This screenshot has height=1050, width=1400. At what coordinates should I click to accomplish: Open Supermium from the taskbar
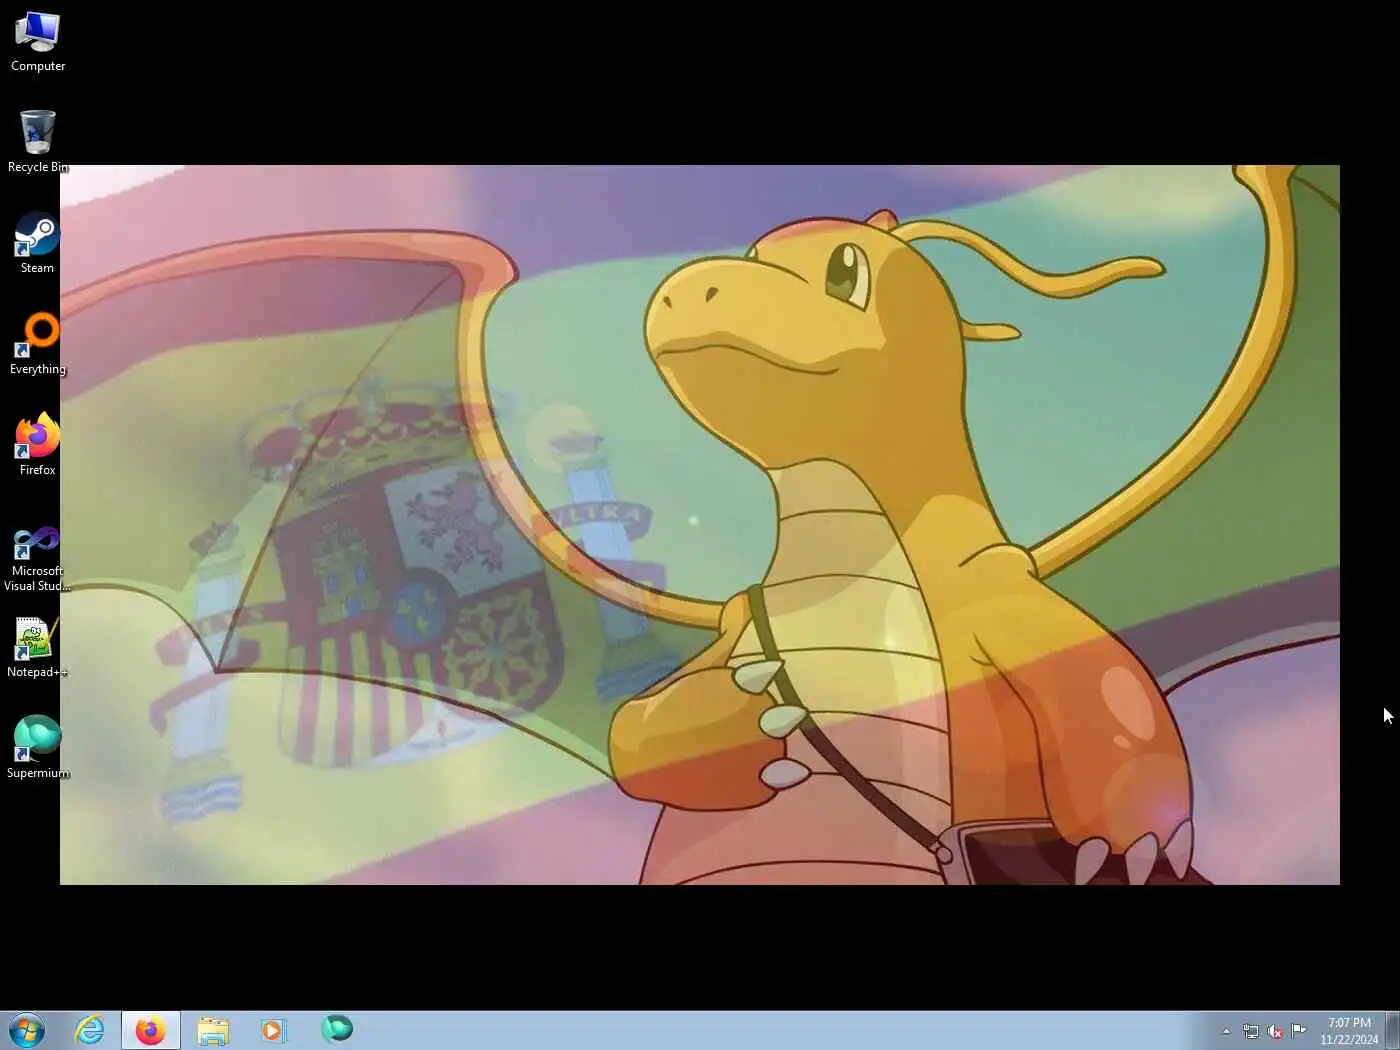click(x=336, y=1028)
